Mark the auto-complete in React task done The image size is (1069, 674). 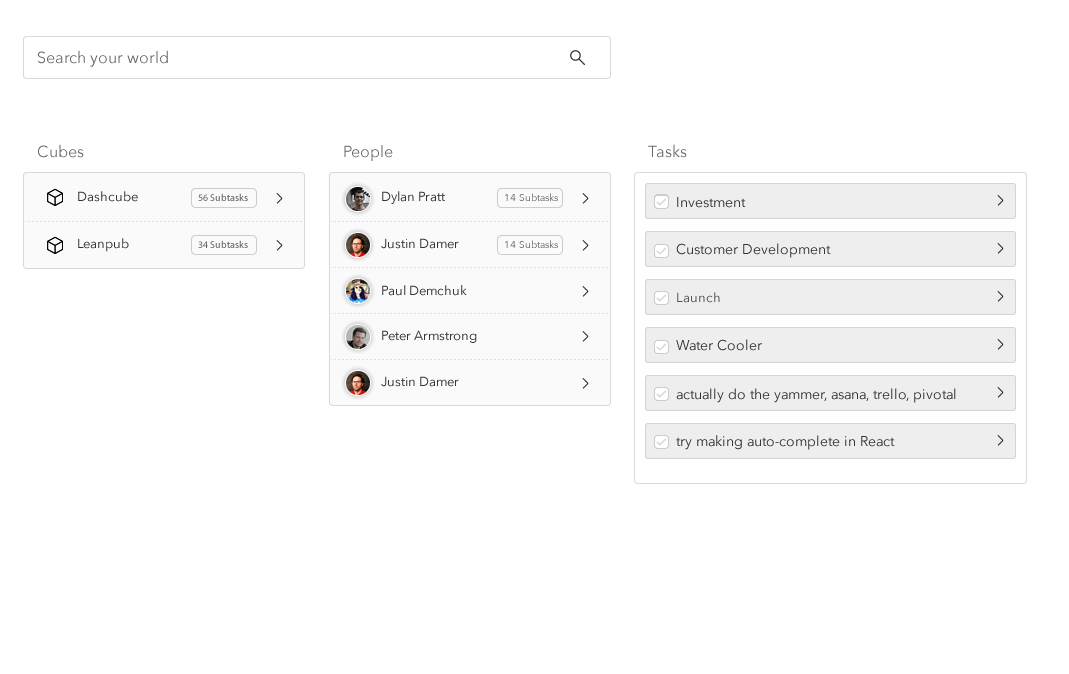point(661,442)
